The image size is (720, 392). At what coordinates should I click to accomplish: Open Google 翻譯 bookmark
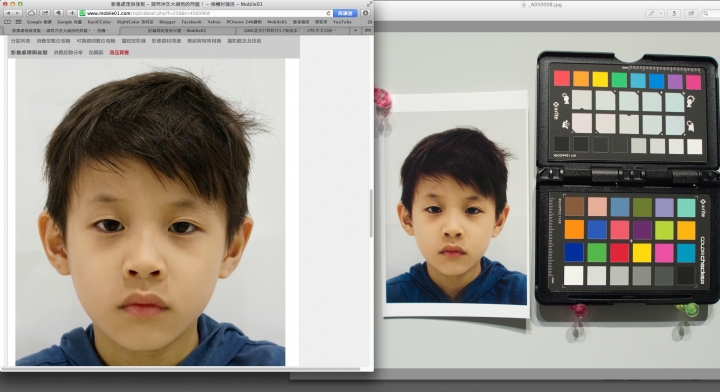coord(39,22)
